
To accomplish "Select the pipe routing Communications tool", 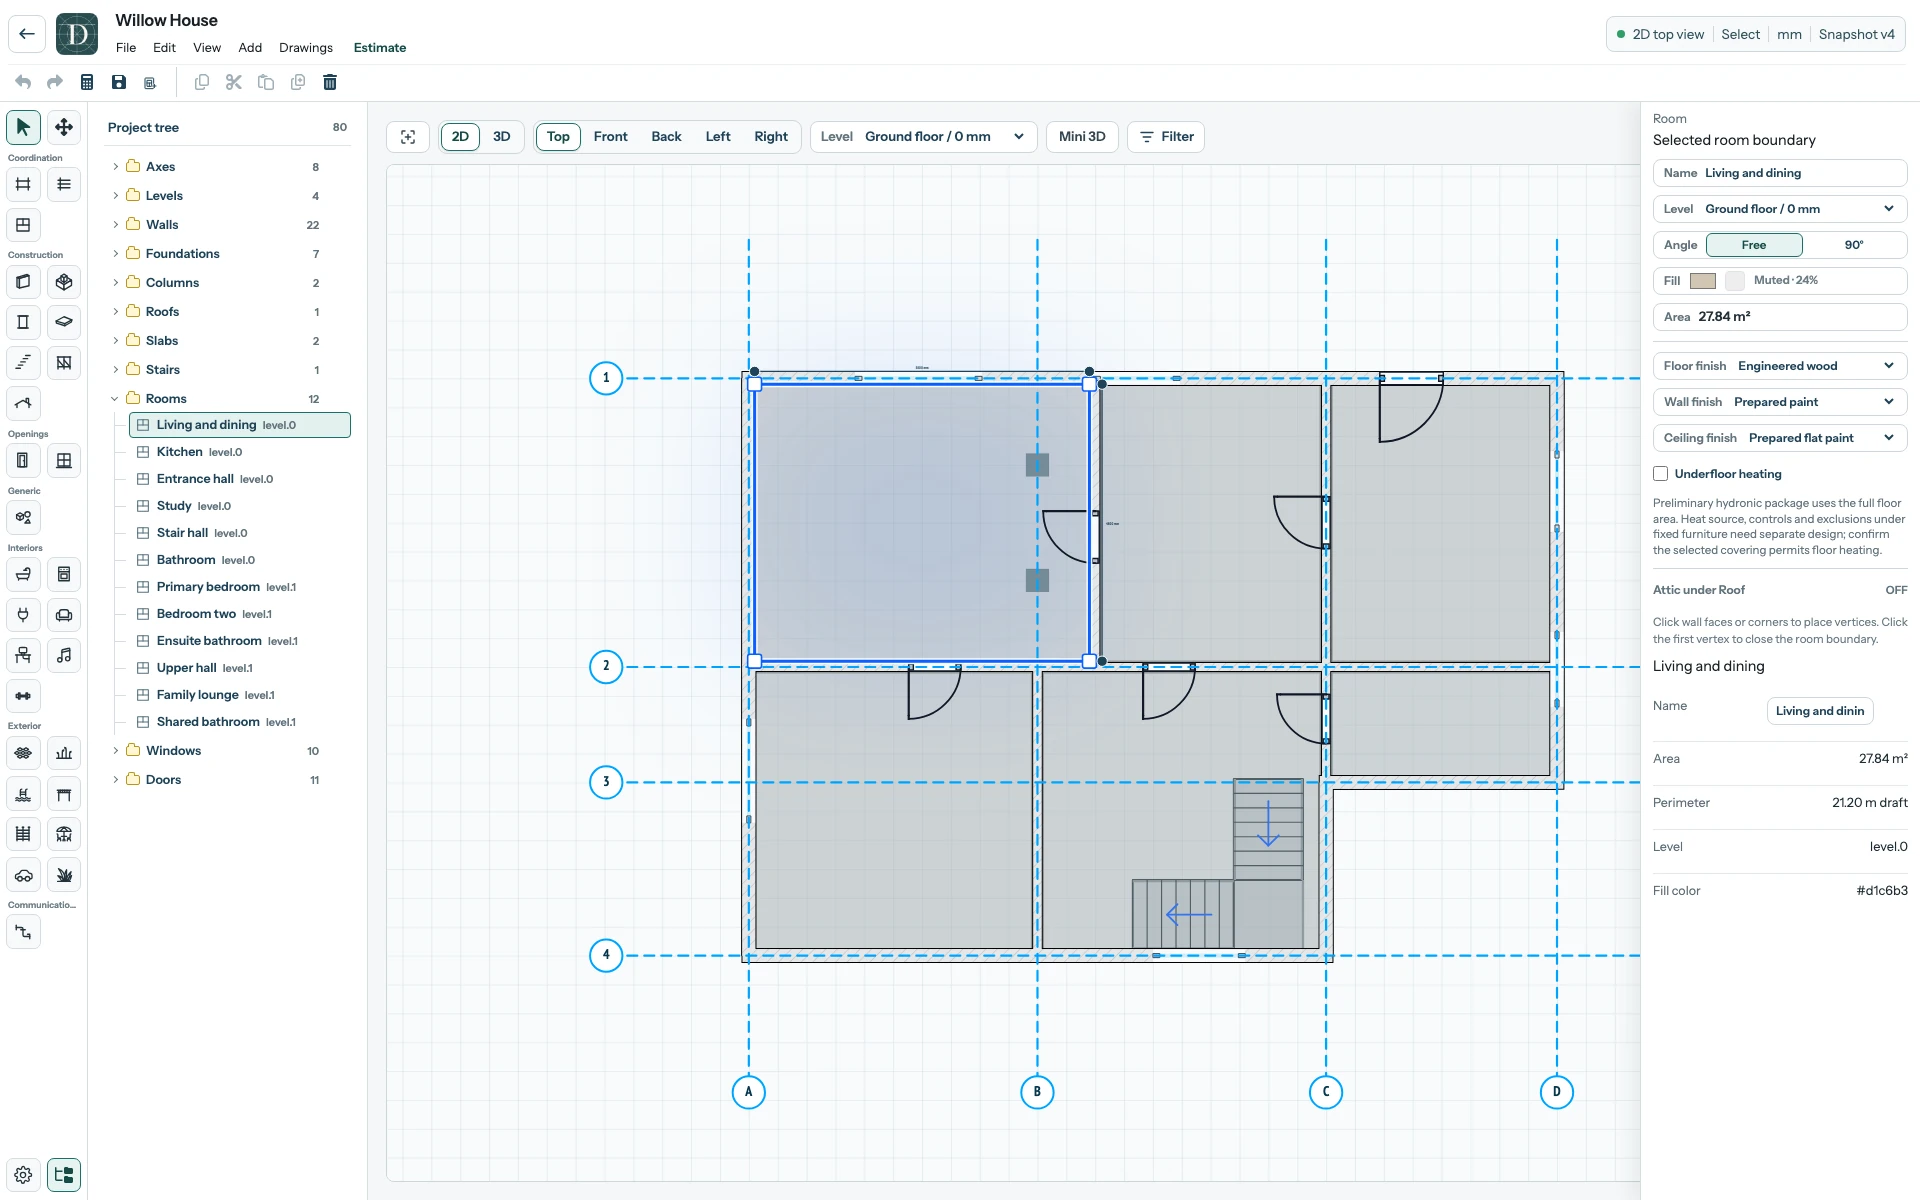I will click(x=23, y=932).
